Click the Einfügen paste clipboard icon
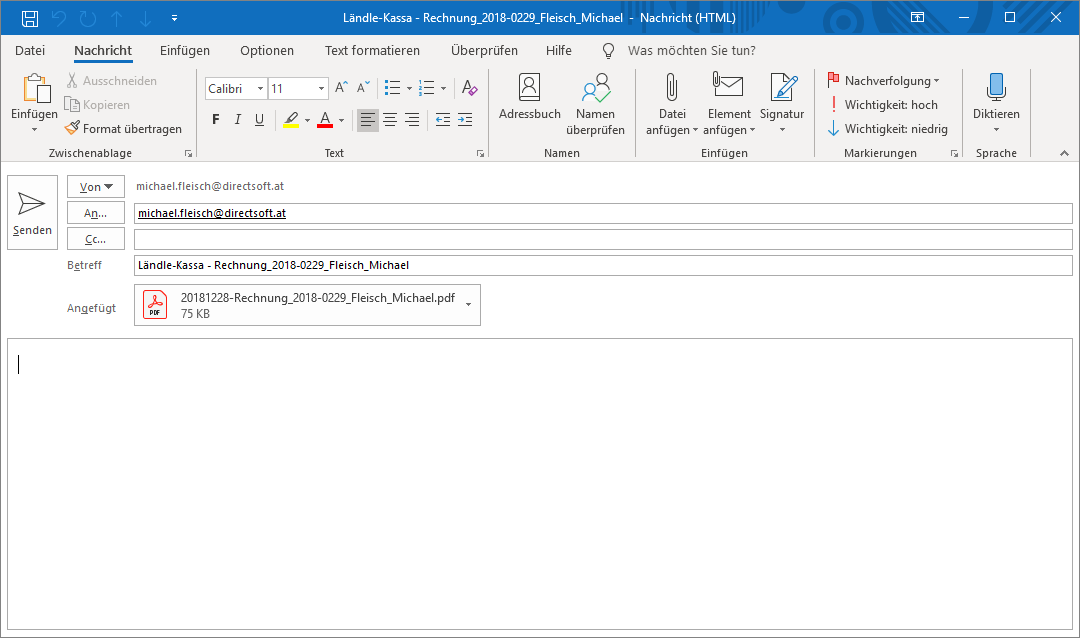This screenshot has width=1080, height=638. (35, 90)
